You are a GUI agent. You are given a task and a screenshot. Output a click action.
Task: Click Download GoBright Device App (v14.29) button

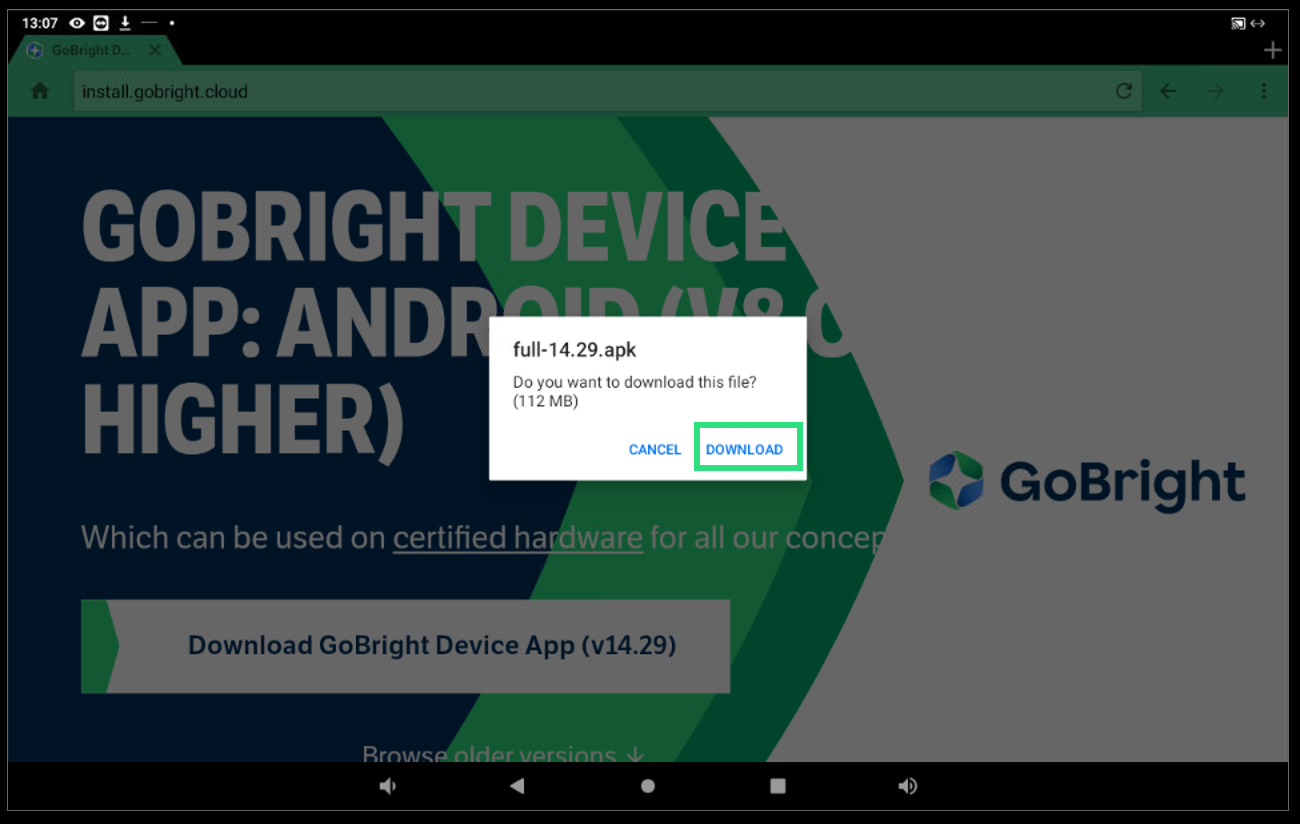(x=406, y=646)
